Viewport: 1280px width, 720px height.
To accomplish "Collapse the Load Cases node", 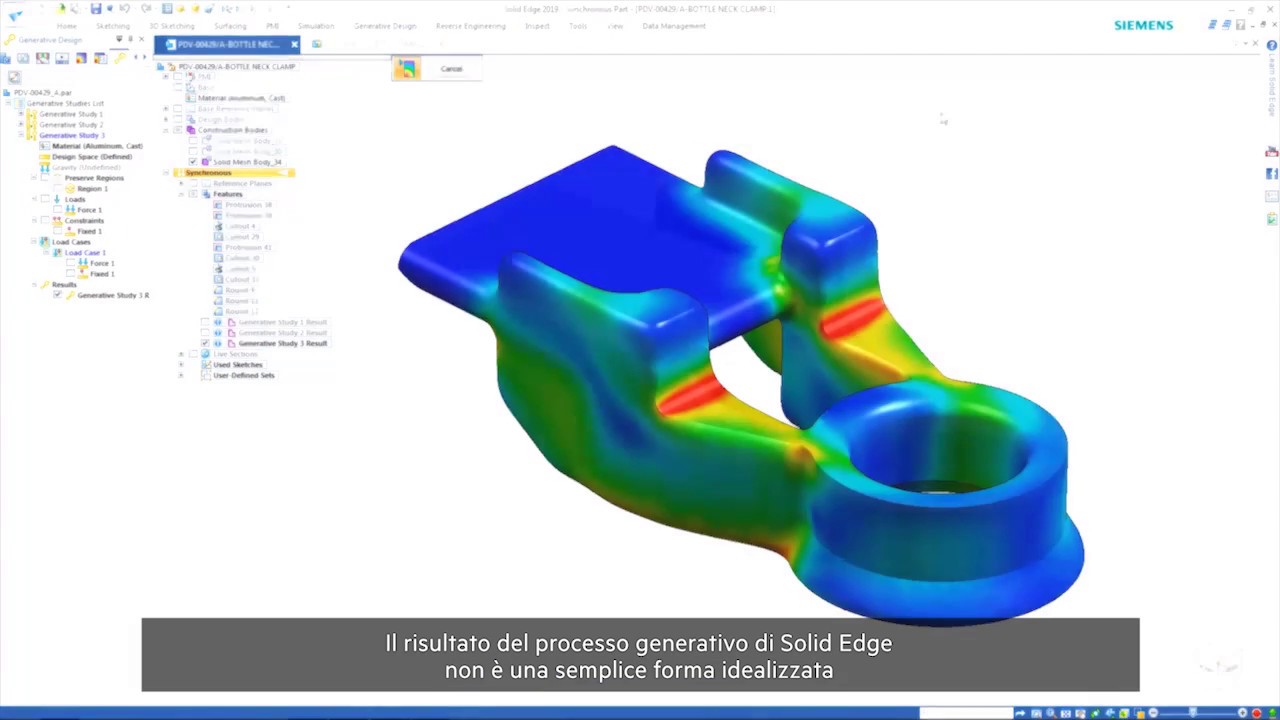I will coord(33,242).
